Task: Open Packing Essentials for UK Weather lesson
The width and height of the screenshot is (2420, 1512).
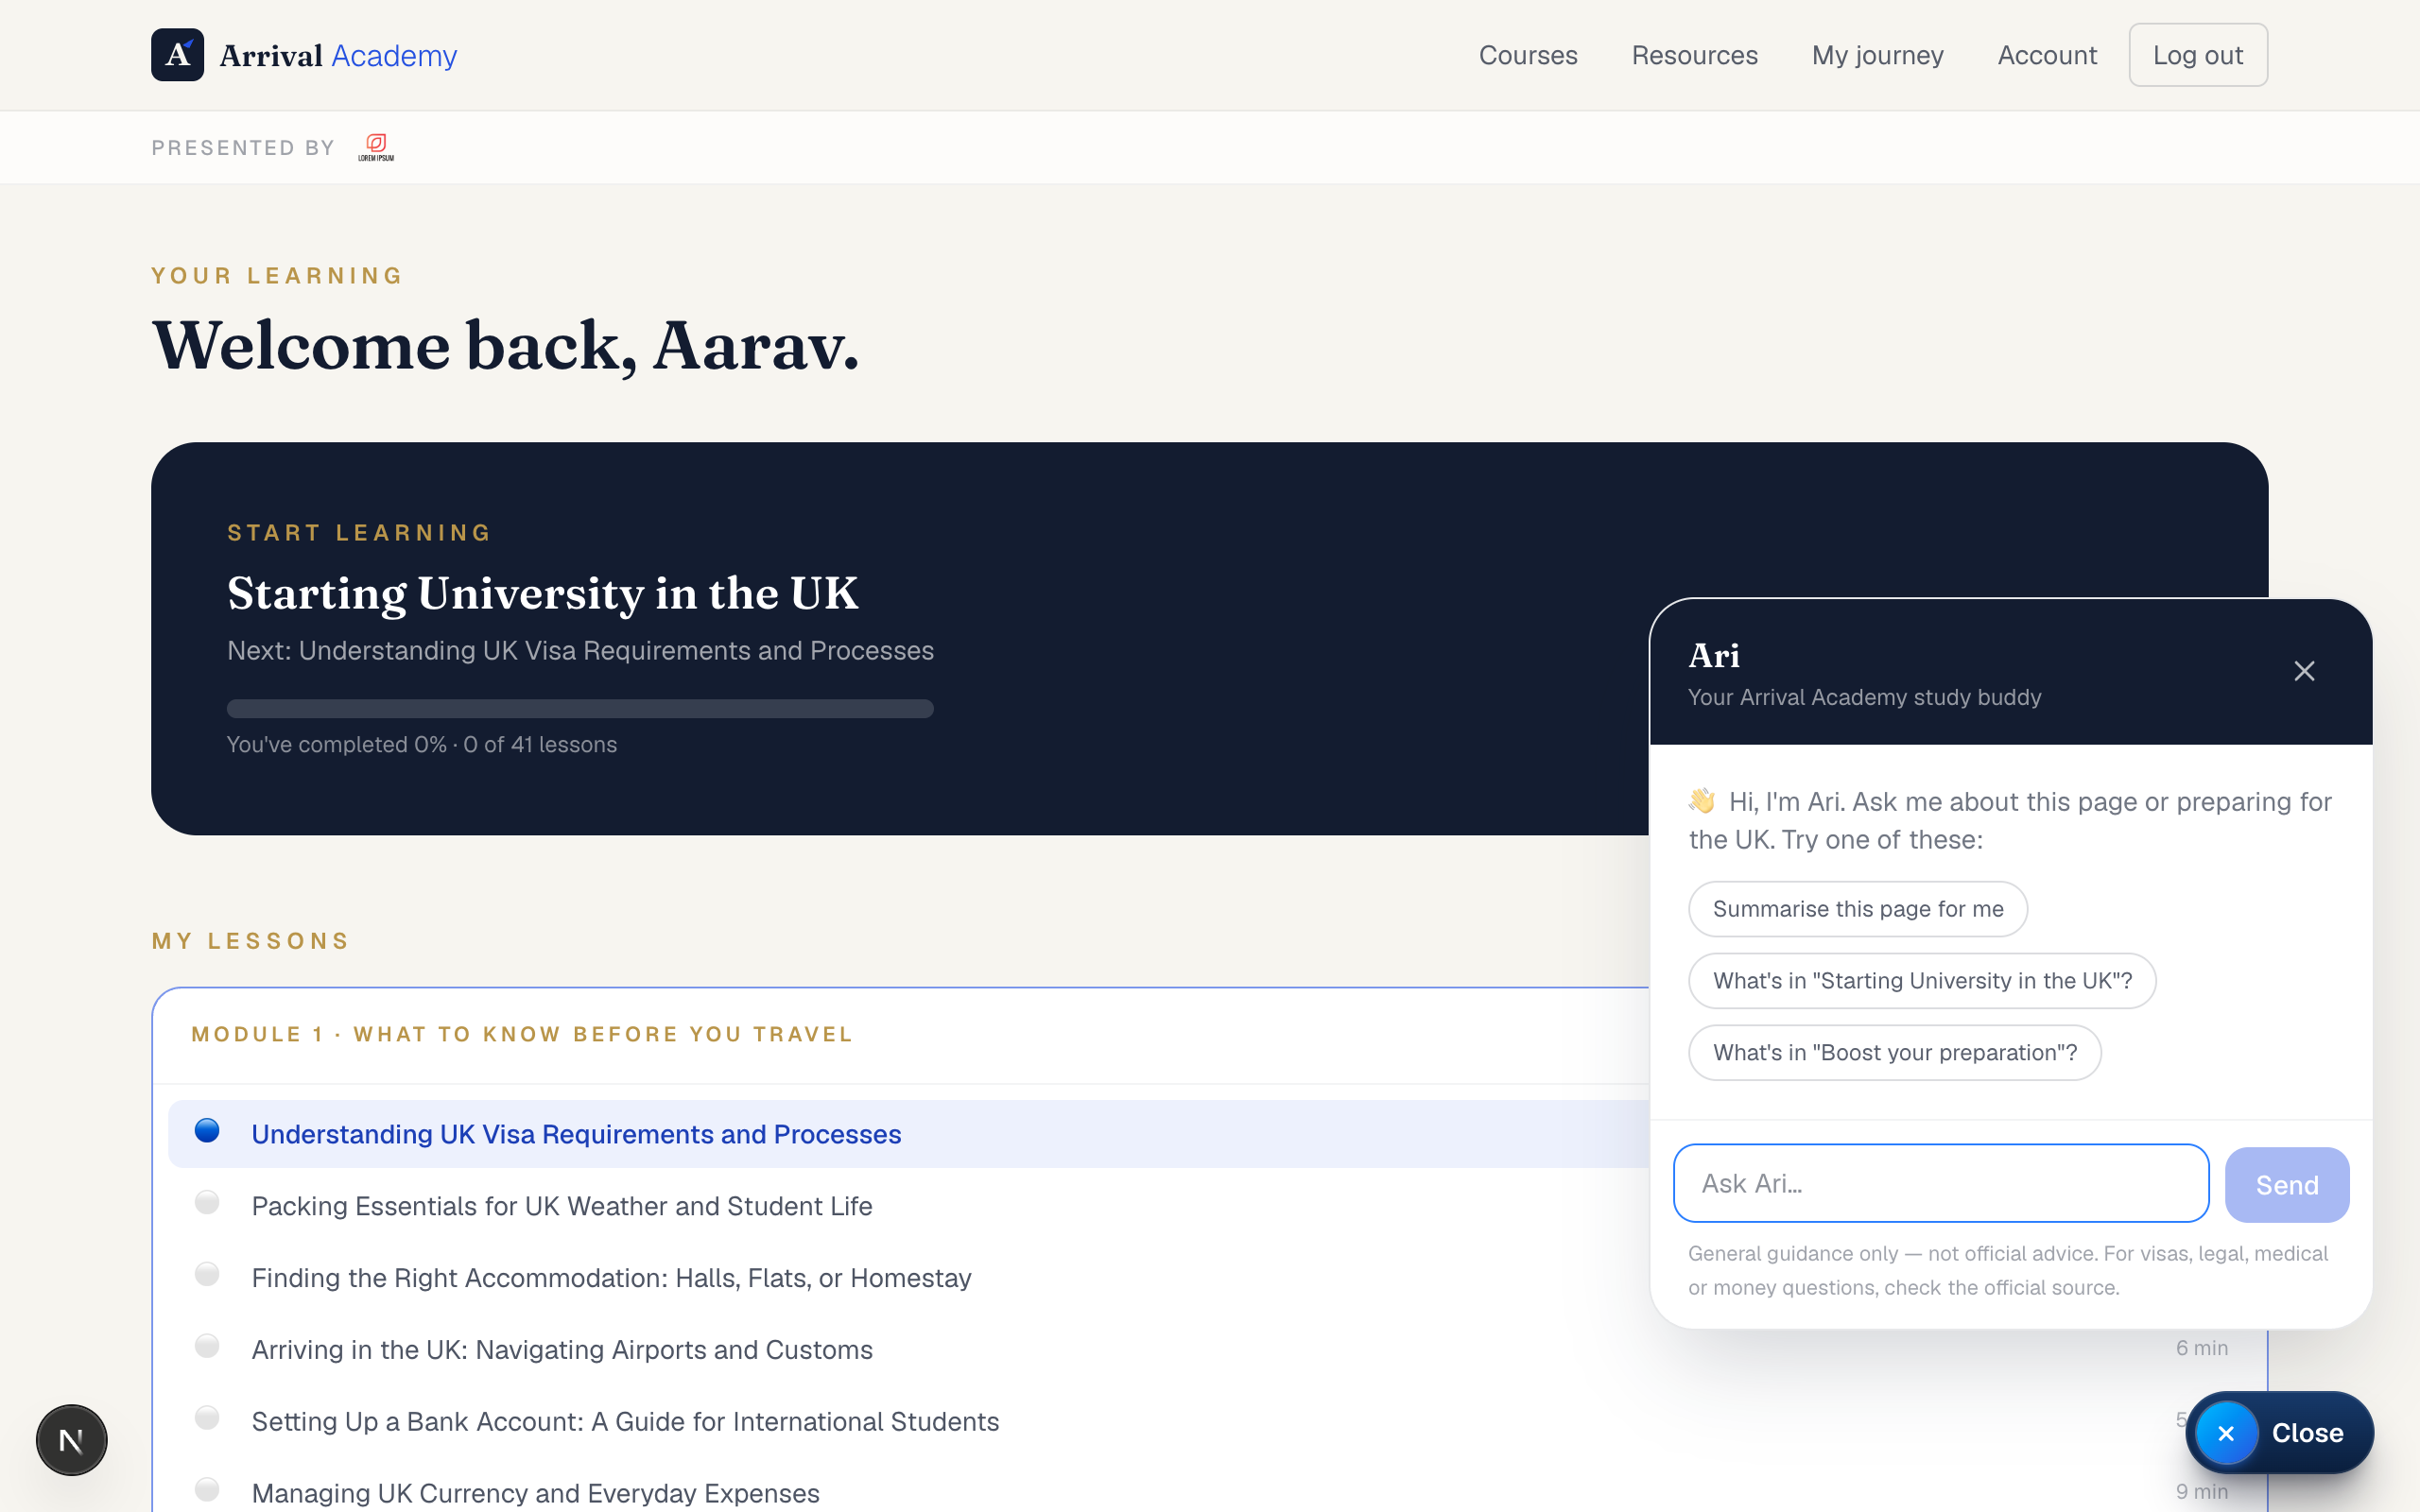Action: tap(562, 1206)
